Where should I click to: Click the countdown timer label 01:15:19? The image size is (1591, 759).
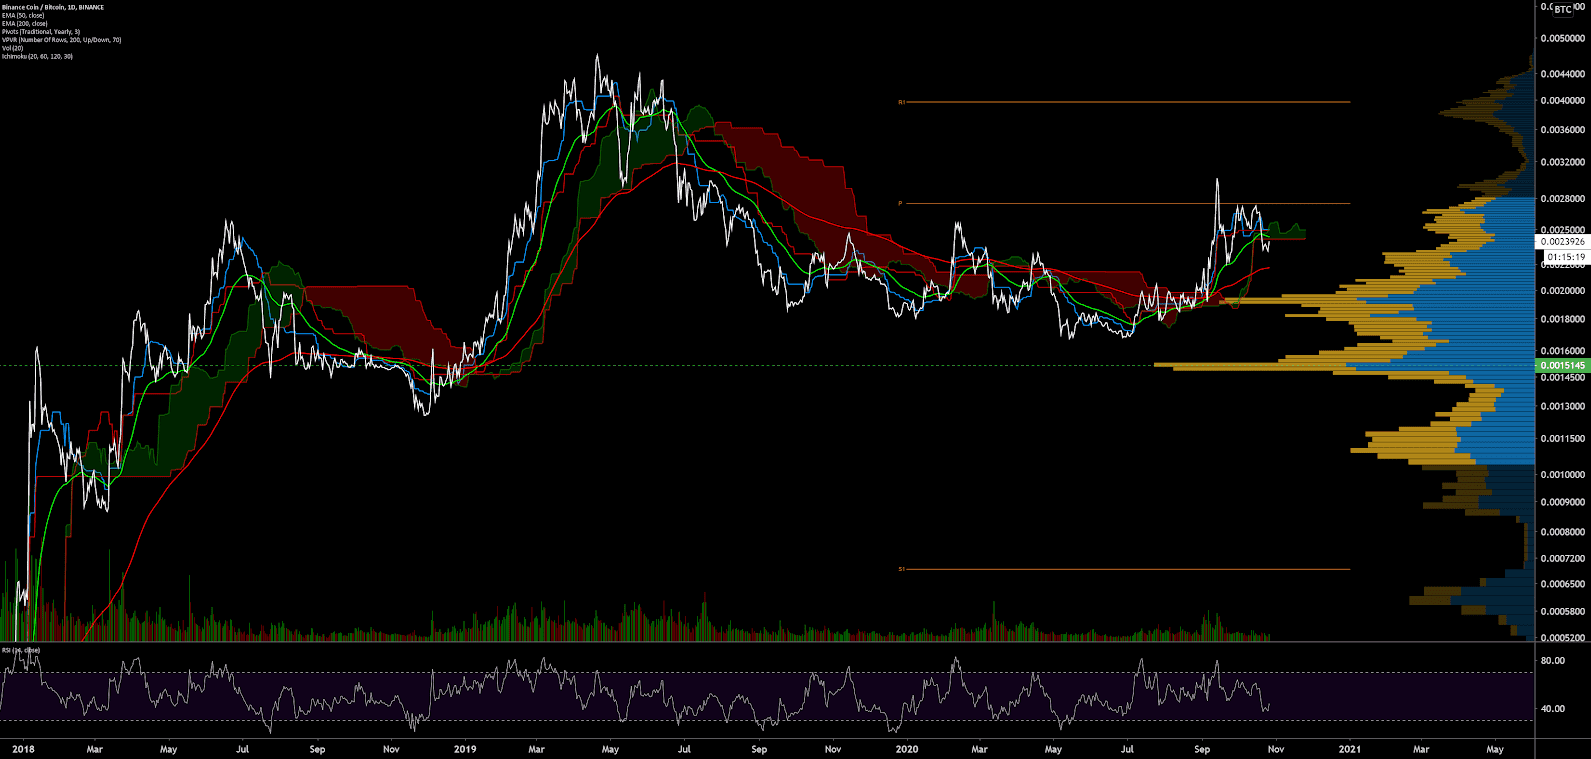tap(1565, 257)
